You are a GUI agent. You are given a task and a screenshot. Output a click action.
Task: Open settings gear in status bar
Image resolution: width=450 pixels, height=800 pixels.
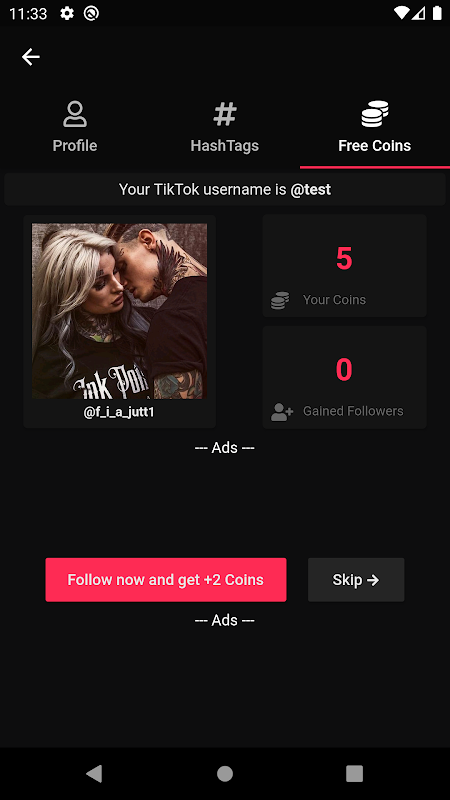click(67, 13)
